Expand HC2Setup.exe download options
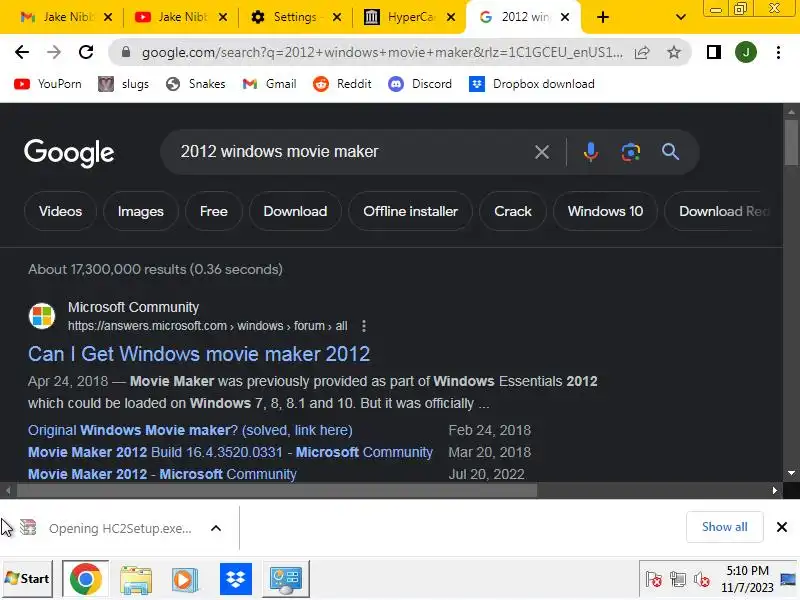 tap(216, 528)
